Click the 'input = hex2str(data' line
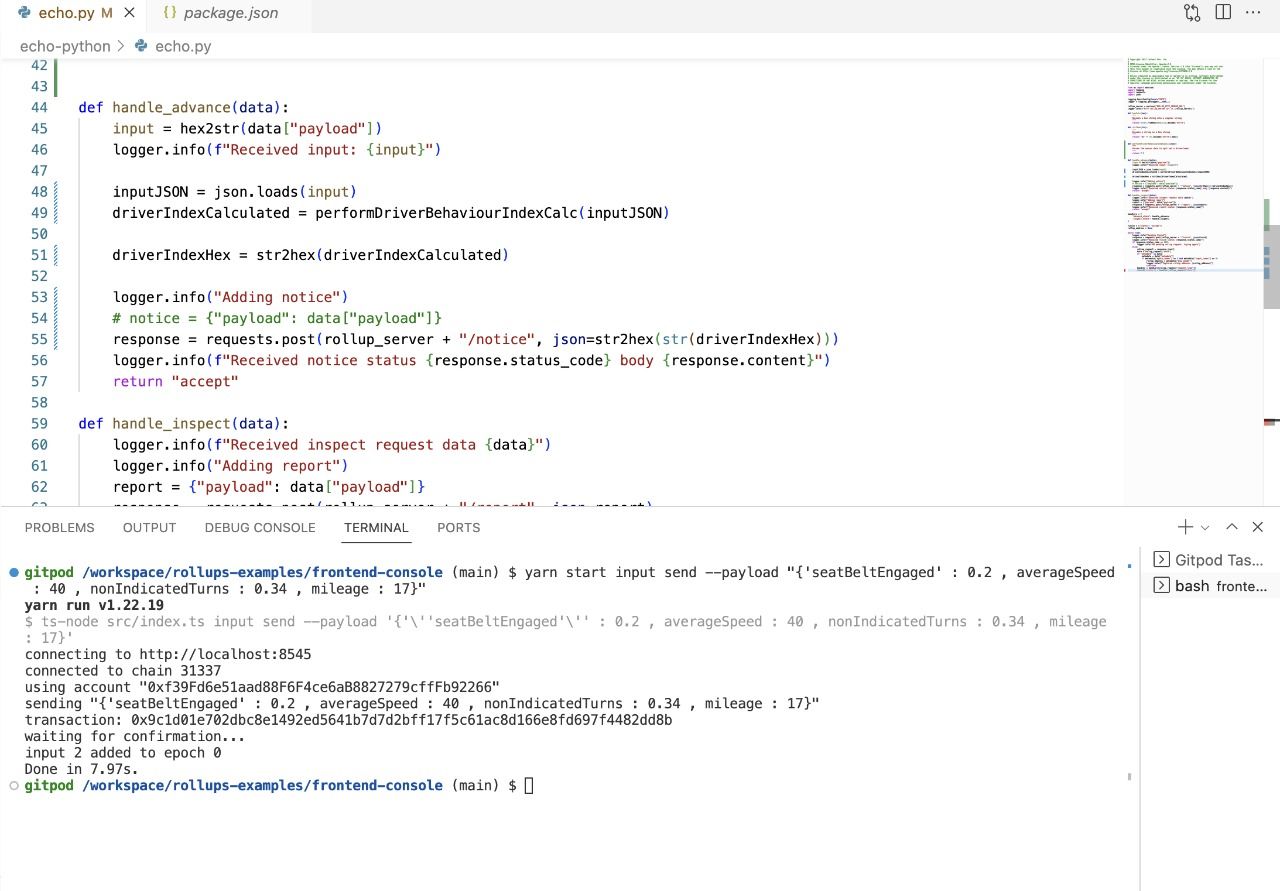Screen dimensions: 1280x891 [x=247, y=128]
